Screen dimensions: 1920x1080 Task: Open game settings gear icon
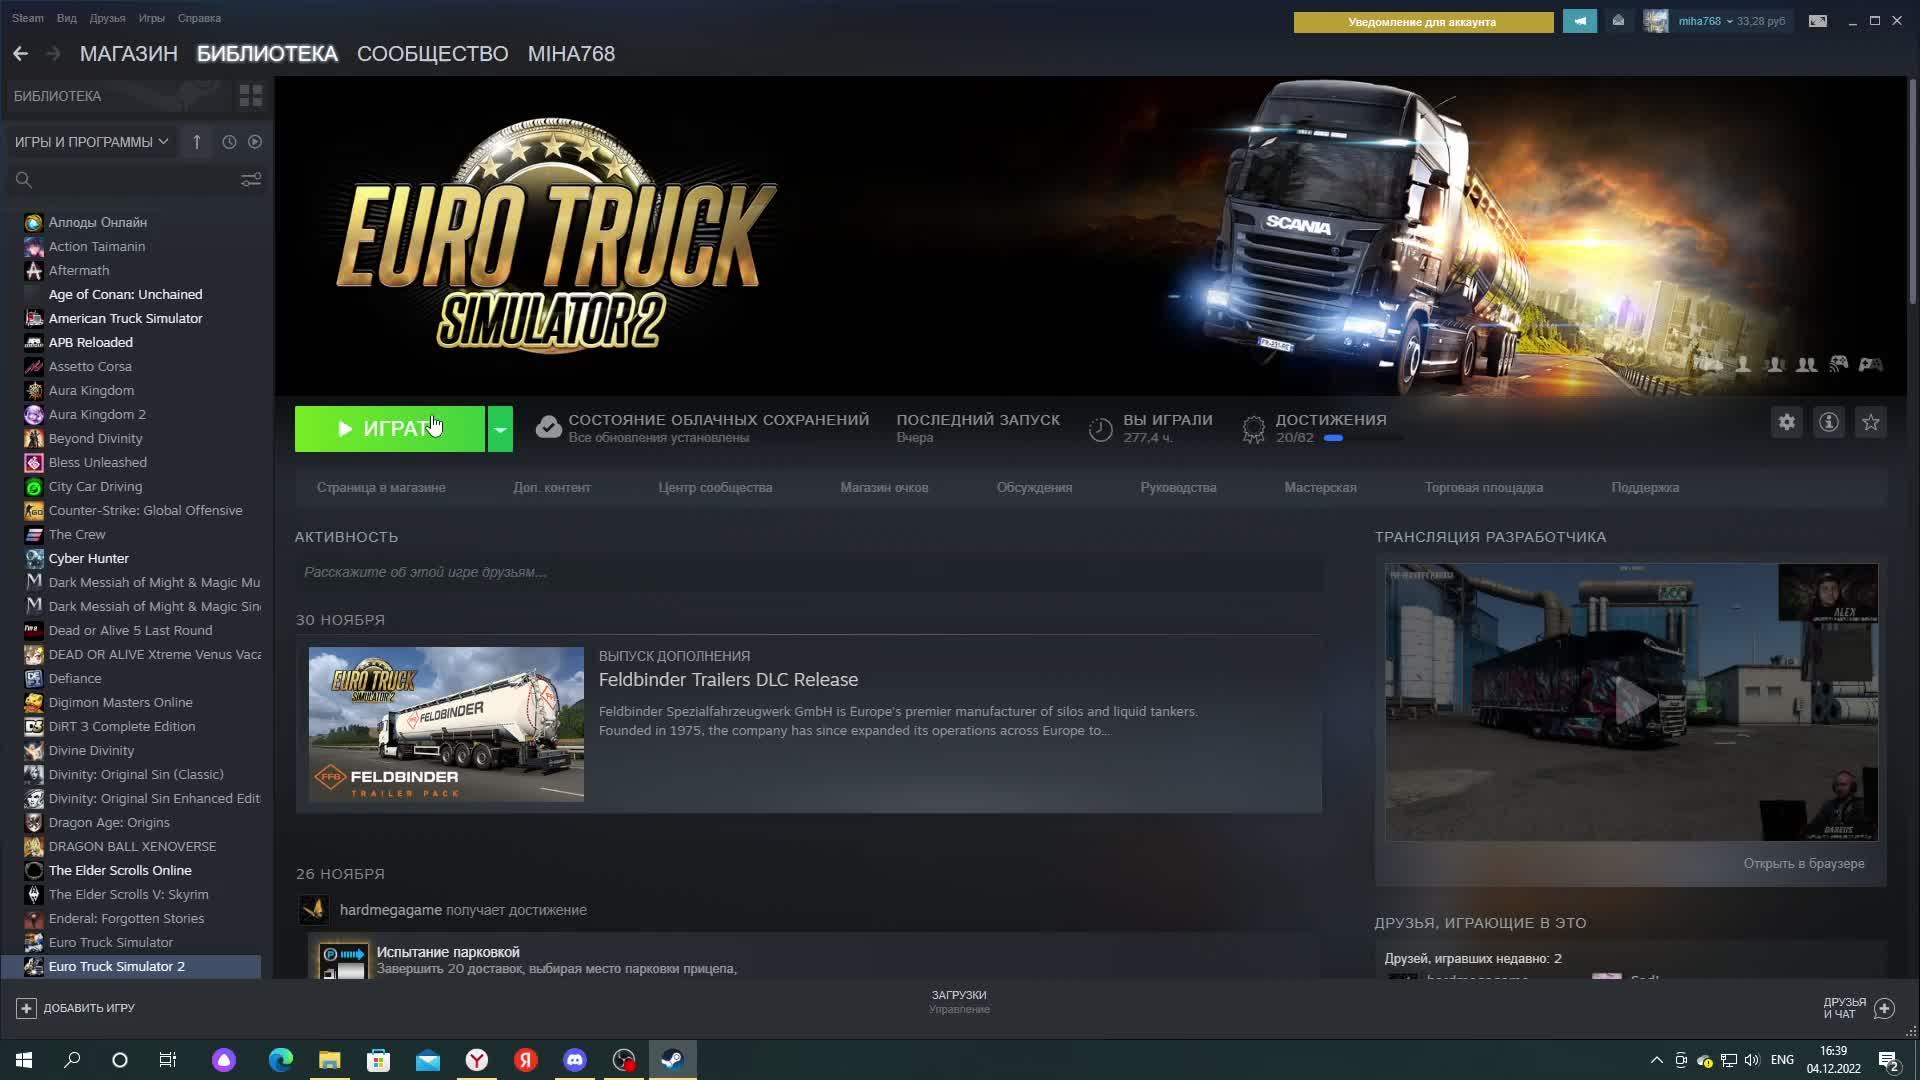tap(1787, 422)
